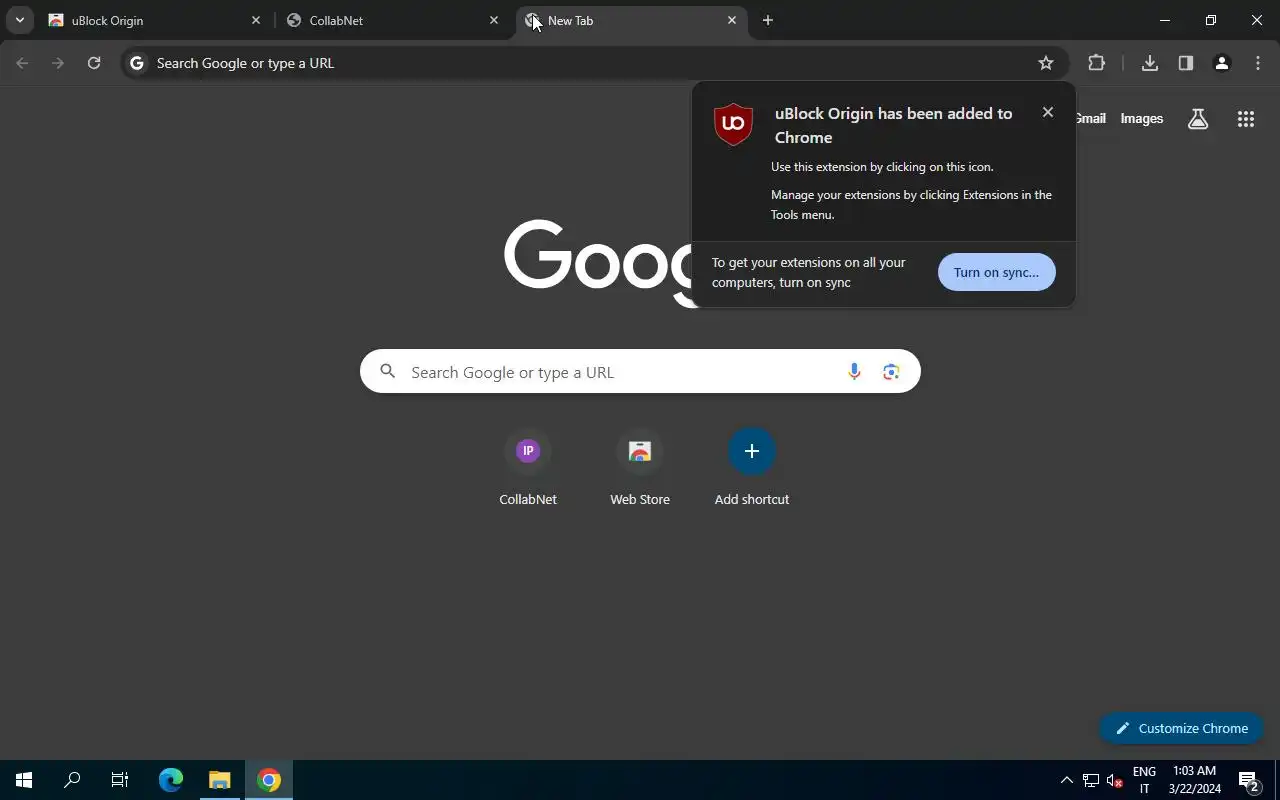The height and width of the screenshot is (800, 1280).
Task: Click the uBlock Origin shield icon
Action: coord(733,124)
